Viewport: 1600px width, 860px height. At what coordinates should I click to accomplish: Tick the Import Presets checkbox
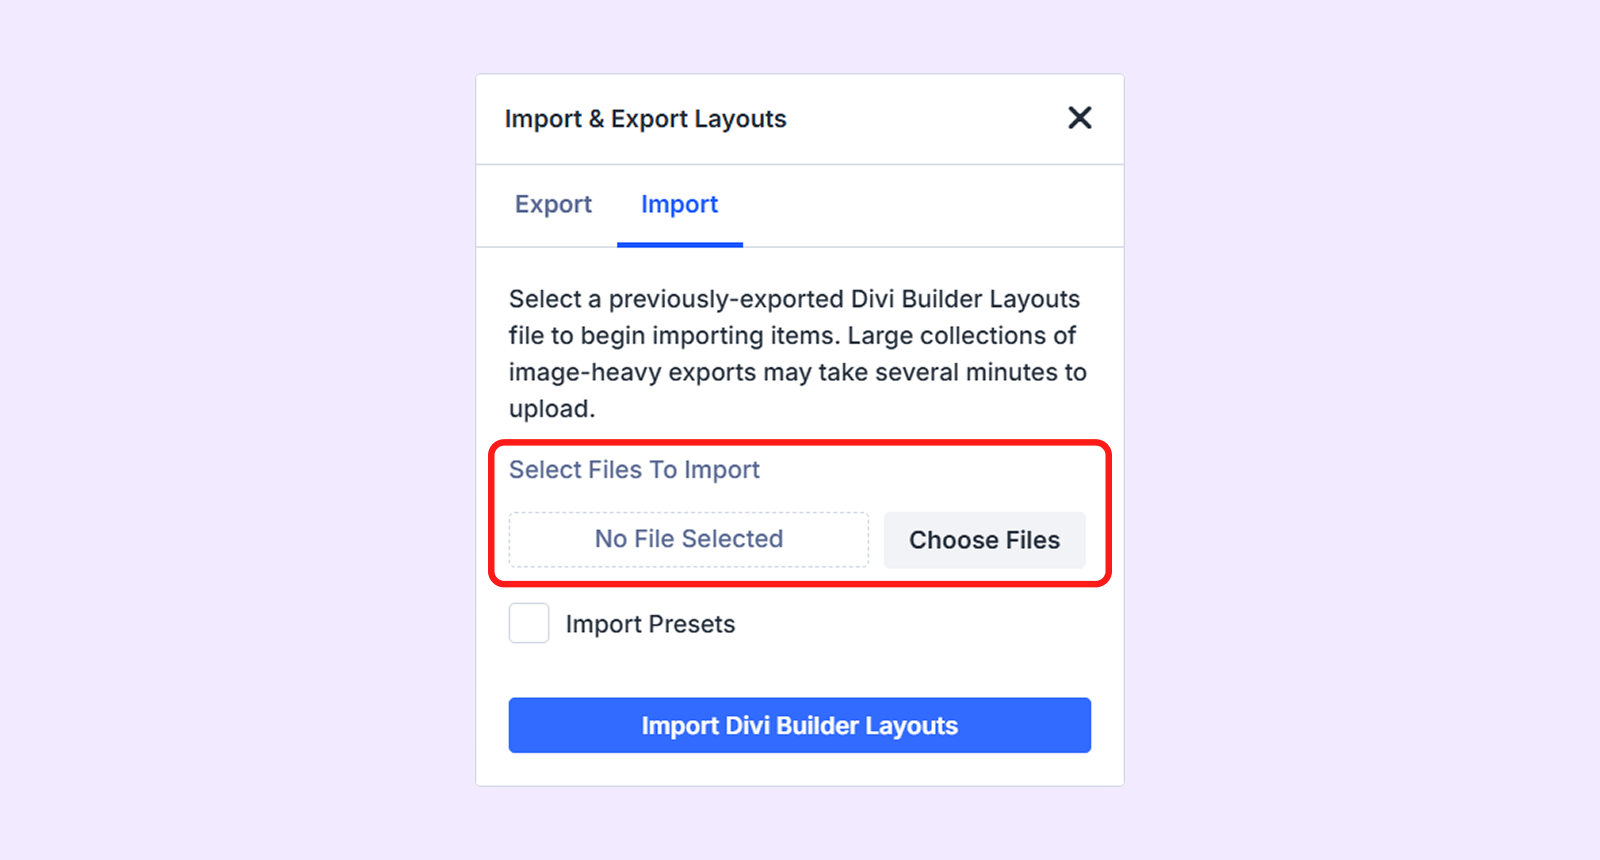click(x=529, y=623)
